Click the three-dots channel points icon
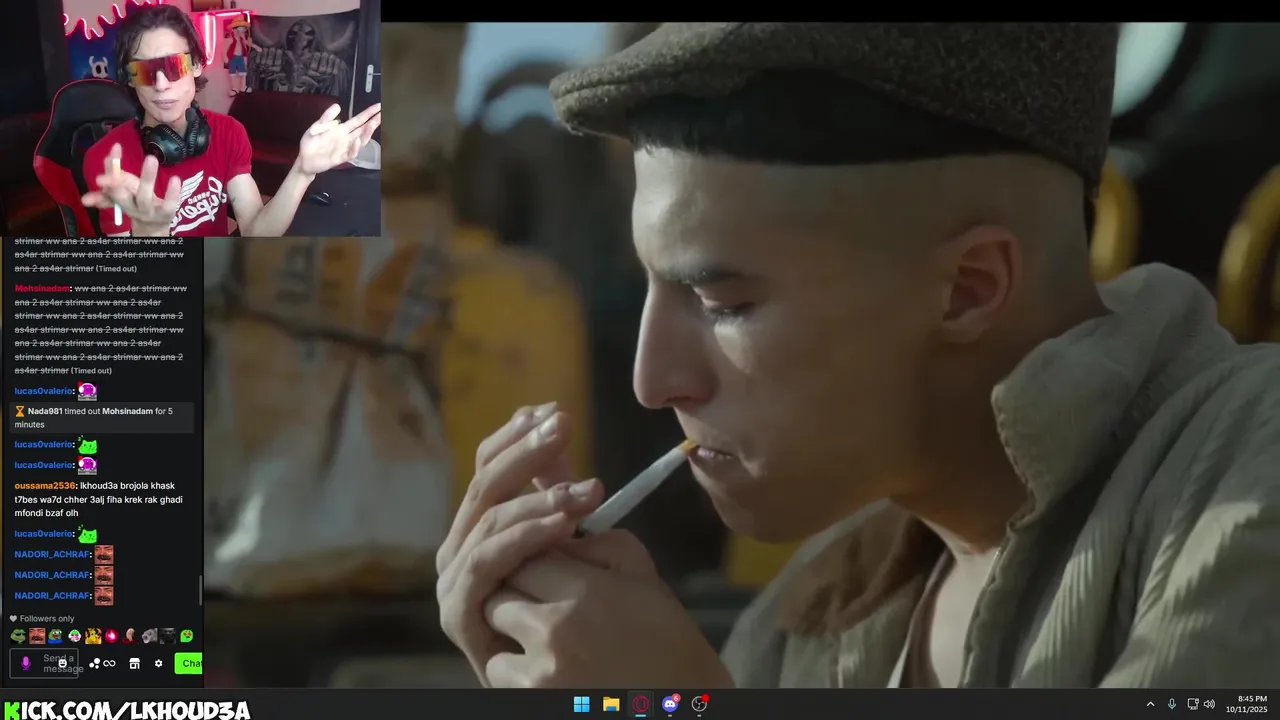This screenshot has width=1280, height=720. coord(94,663)
